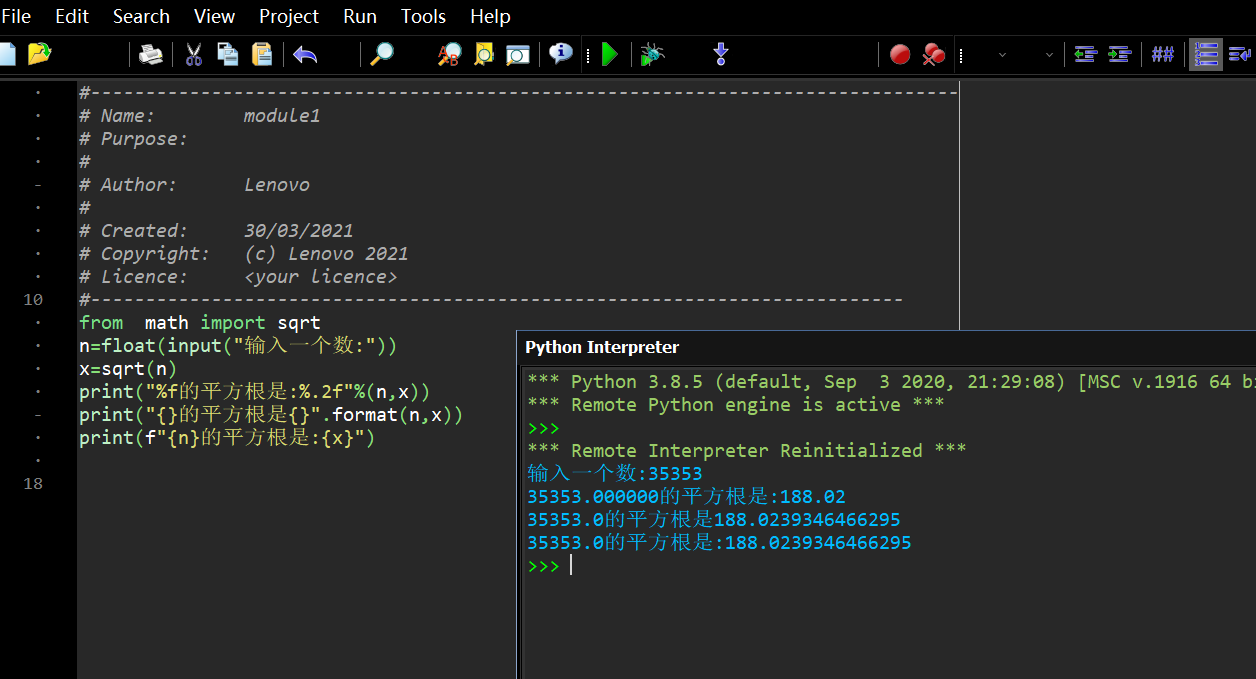Open the Search menu
This screenshot has width=1256, height=679.
141,16
